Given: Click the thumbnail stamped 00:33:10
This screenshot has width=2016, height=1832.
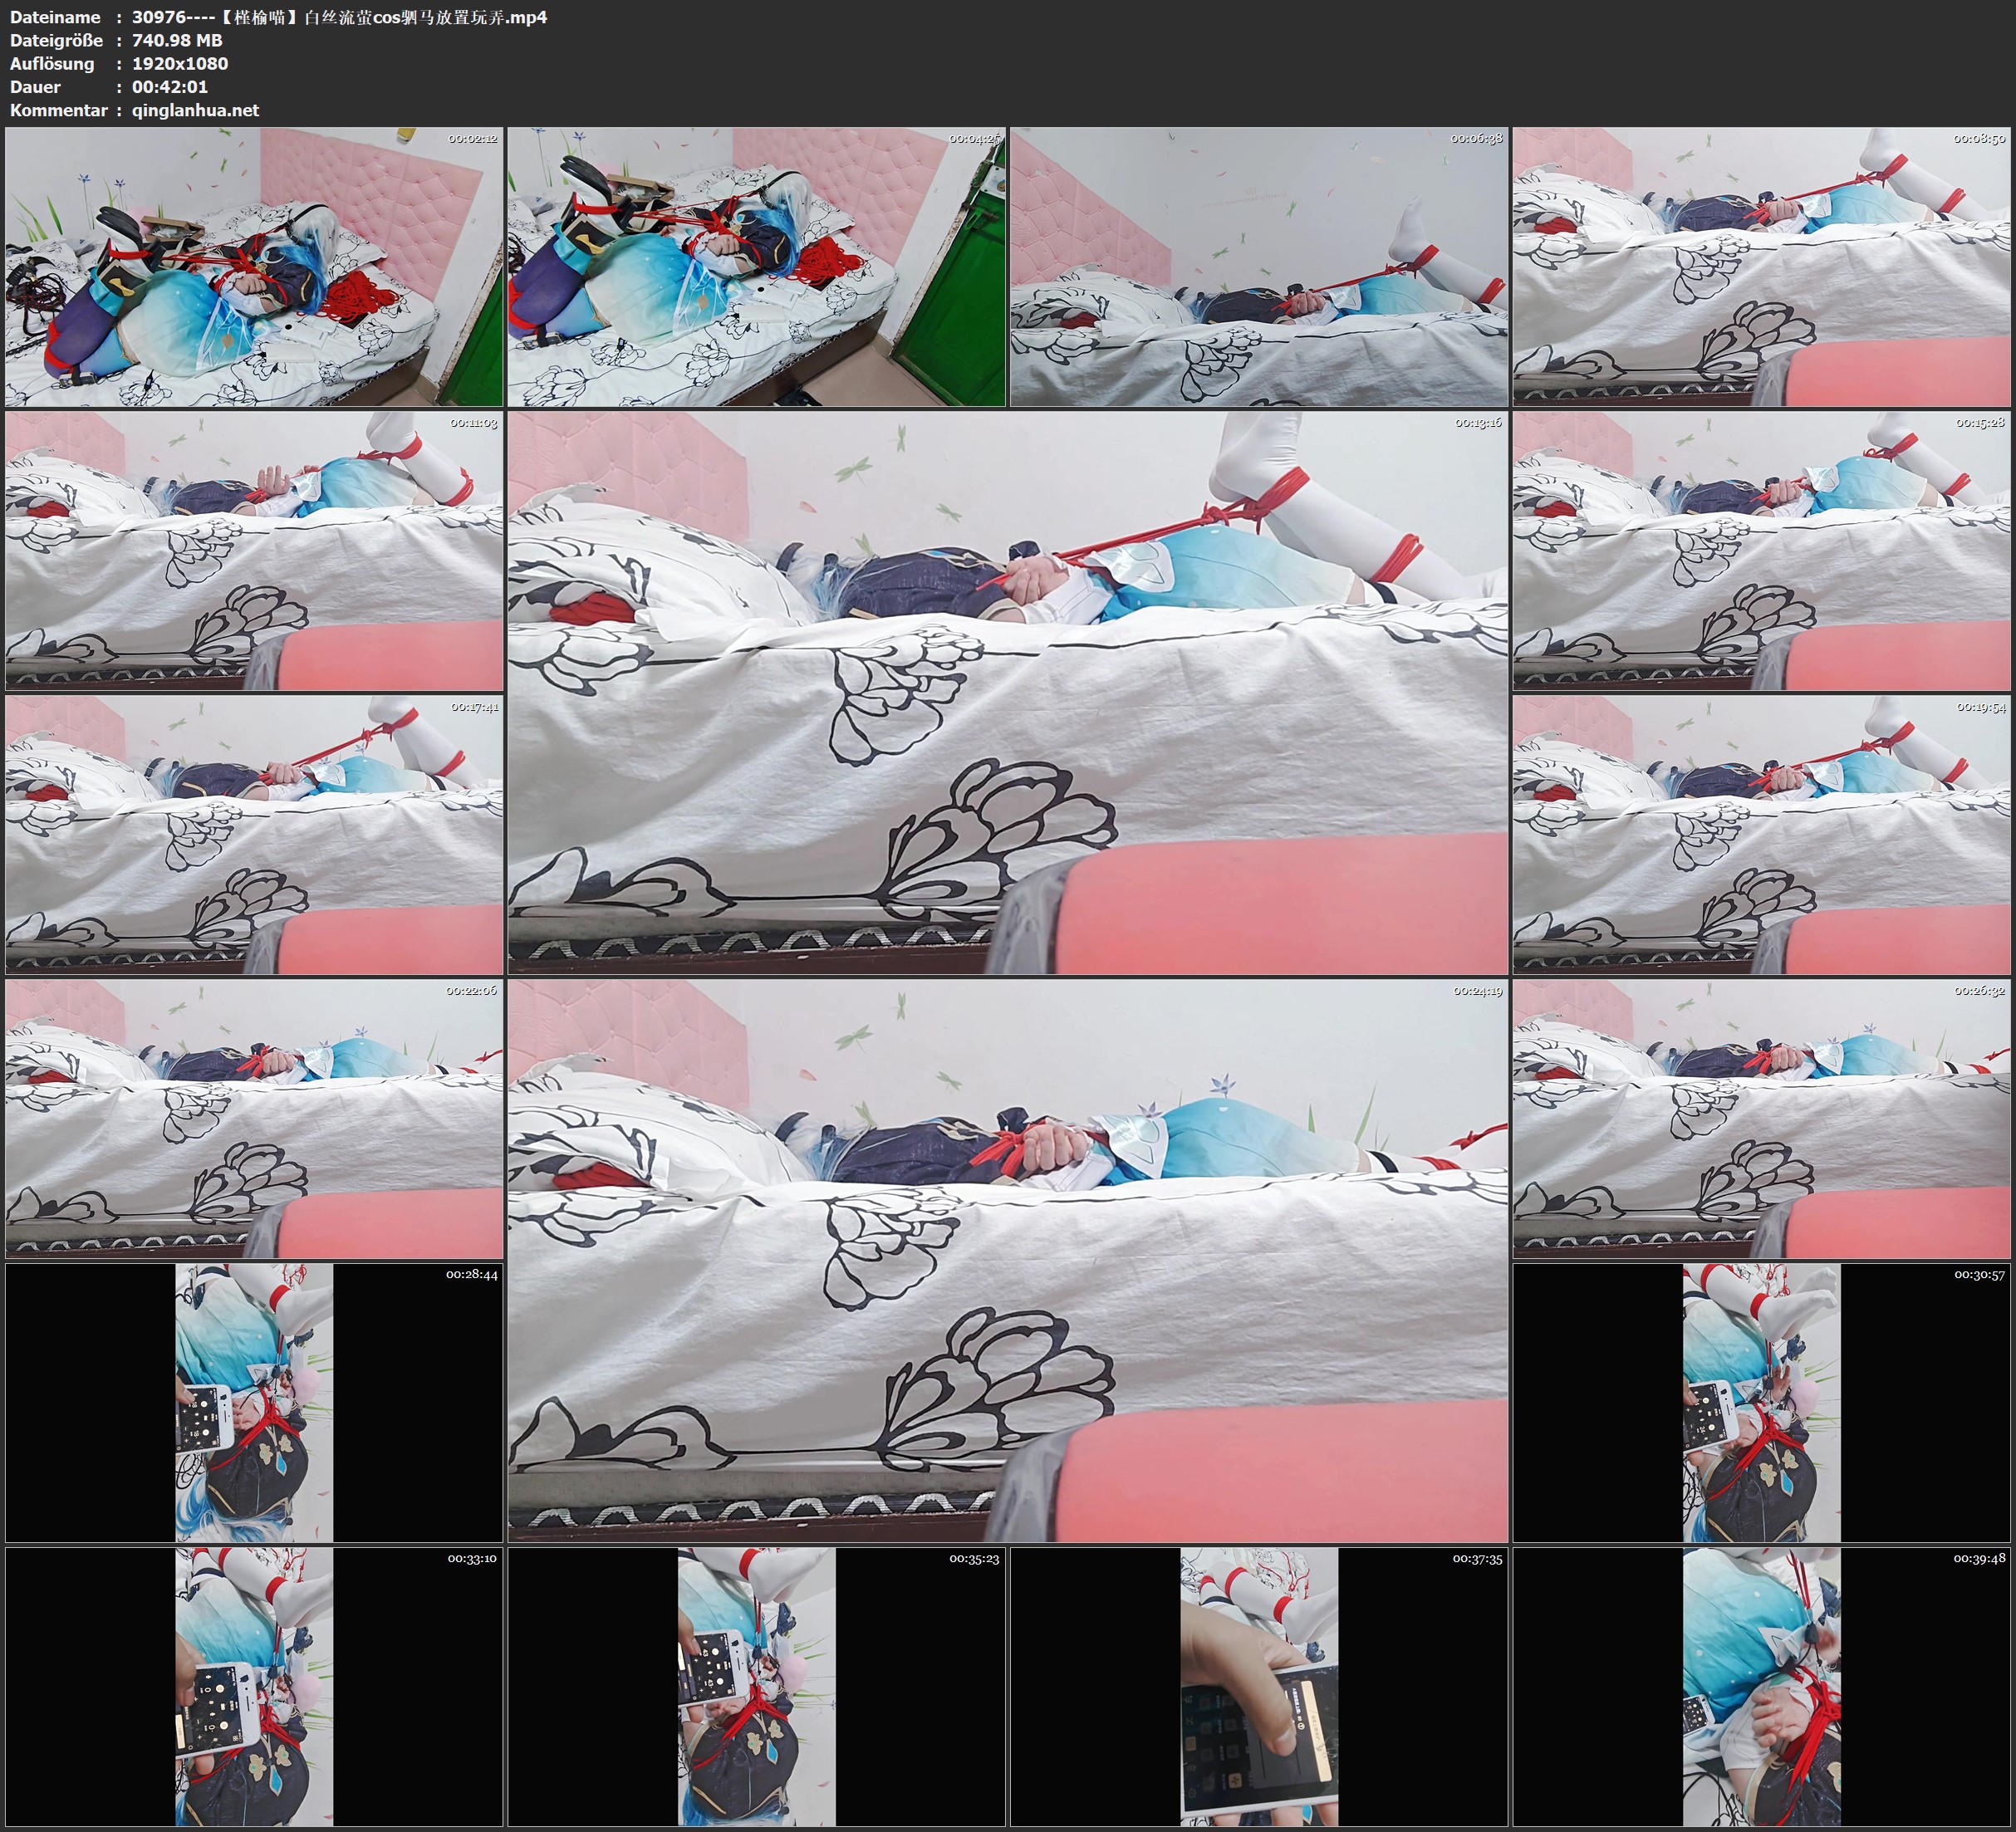Looking at the screenshot, I should pyautogui.click(x=254, y=1686).
